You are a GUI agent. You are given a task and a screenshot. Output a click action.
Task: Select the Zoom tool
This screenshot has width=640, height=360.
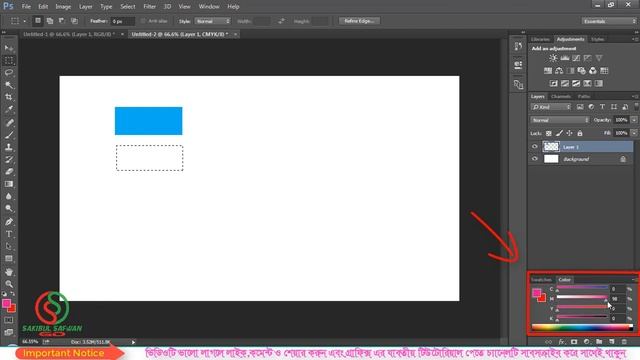coord(9,284)
